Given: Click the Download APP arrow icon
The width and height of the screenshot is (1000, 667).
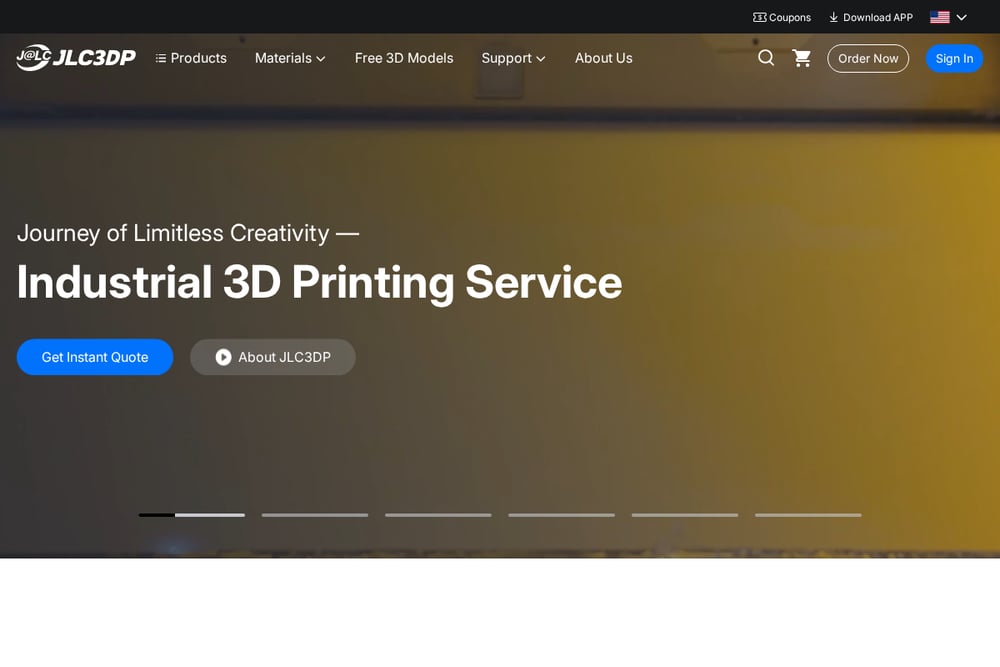Looking at the screenshot, I should [834, 17].
